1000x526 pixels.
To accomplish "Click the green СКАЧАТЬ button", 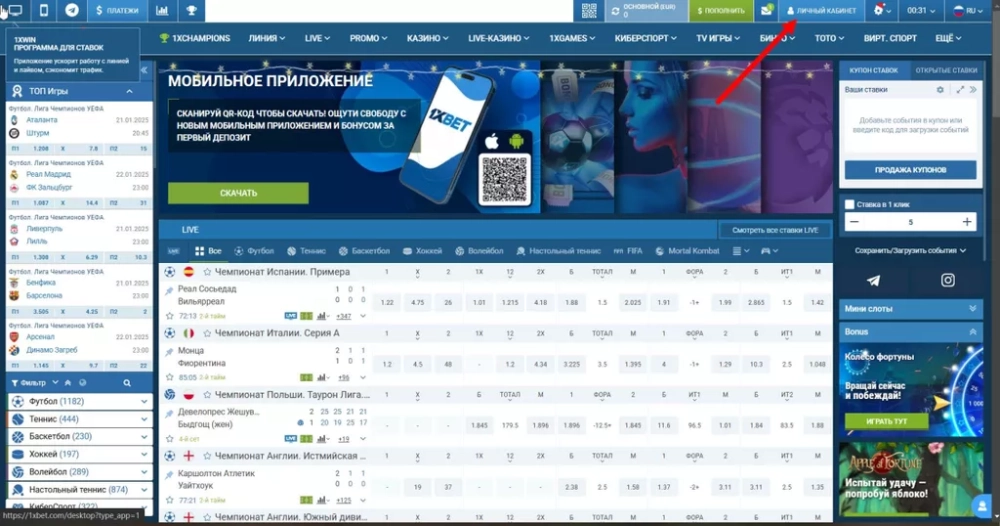I will (238, 193).
